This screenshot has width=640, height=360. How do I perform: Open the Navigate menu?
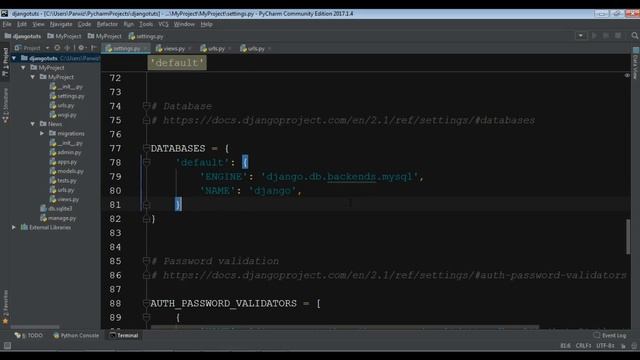(61, 24)
